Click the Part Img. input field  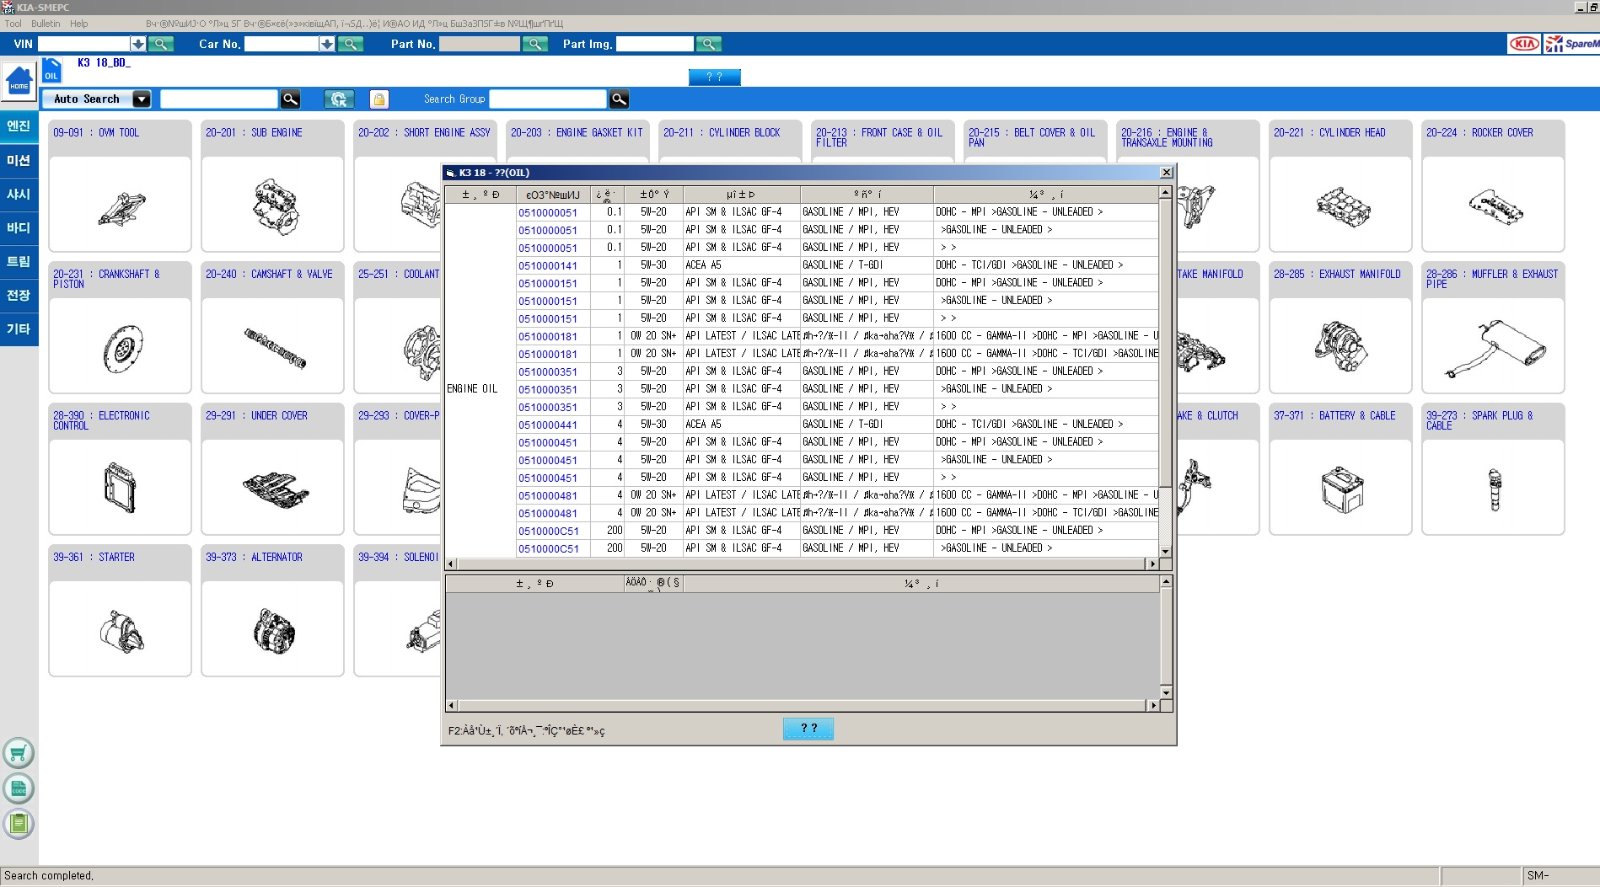(654, 44)
